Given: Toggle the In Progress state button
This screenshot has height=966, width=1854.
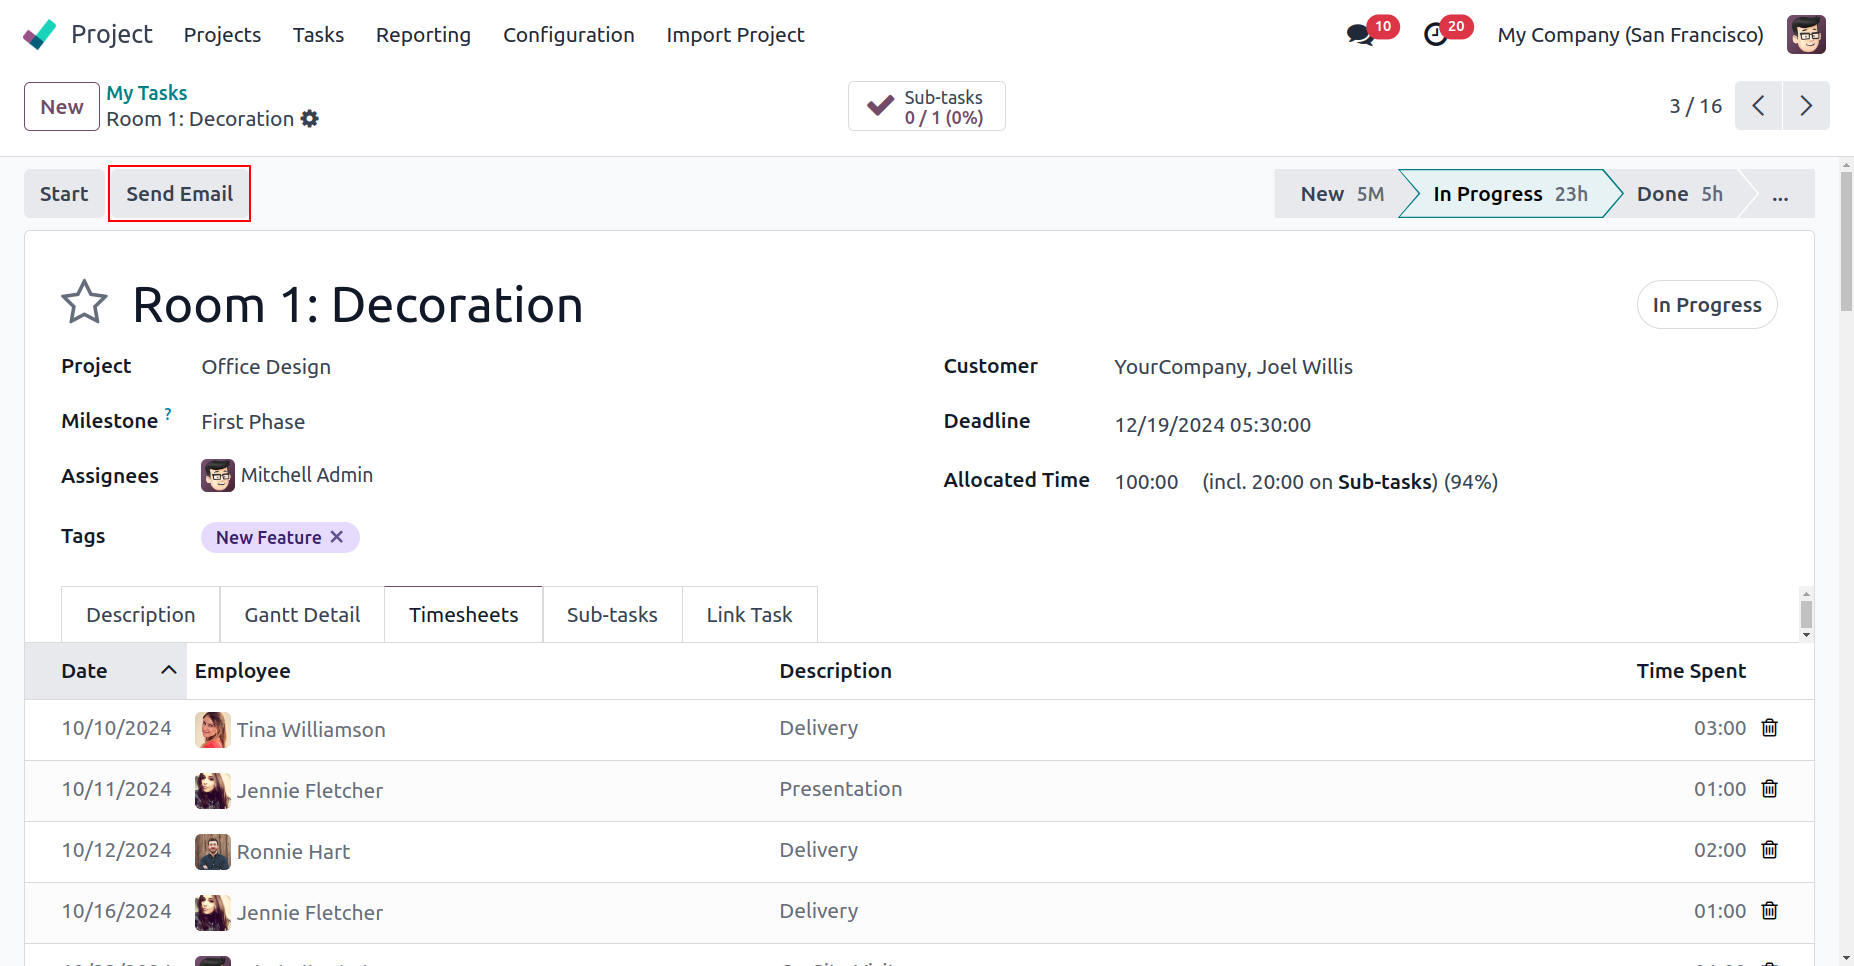Looking at the screenshot, I should [1706, 305].
